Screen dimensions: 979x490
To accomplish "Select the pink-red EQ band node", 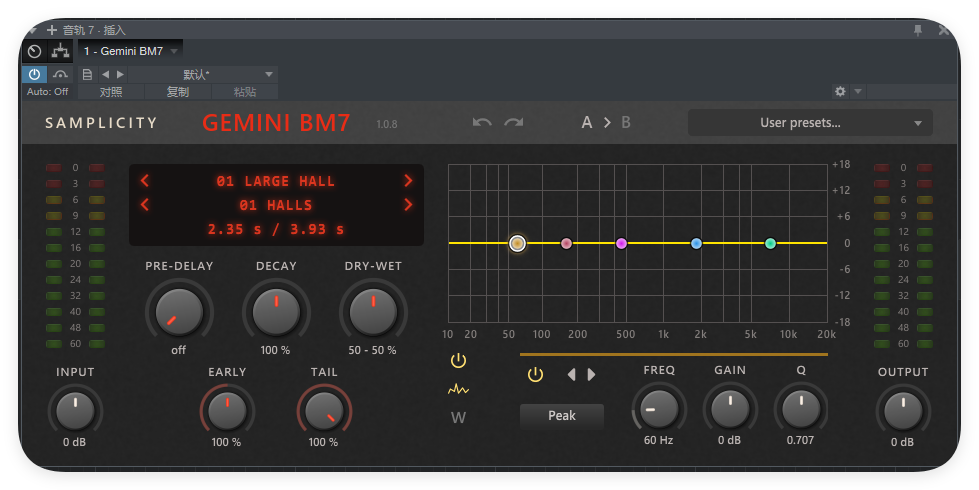I will point(566,243).
